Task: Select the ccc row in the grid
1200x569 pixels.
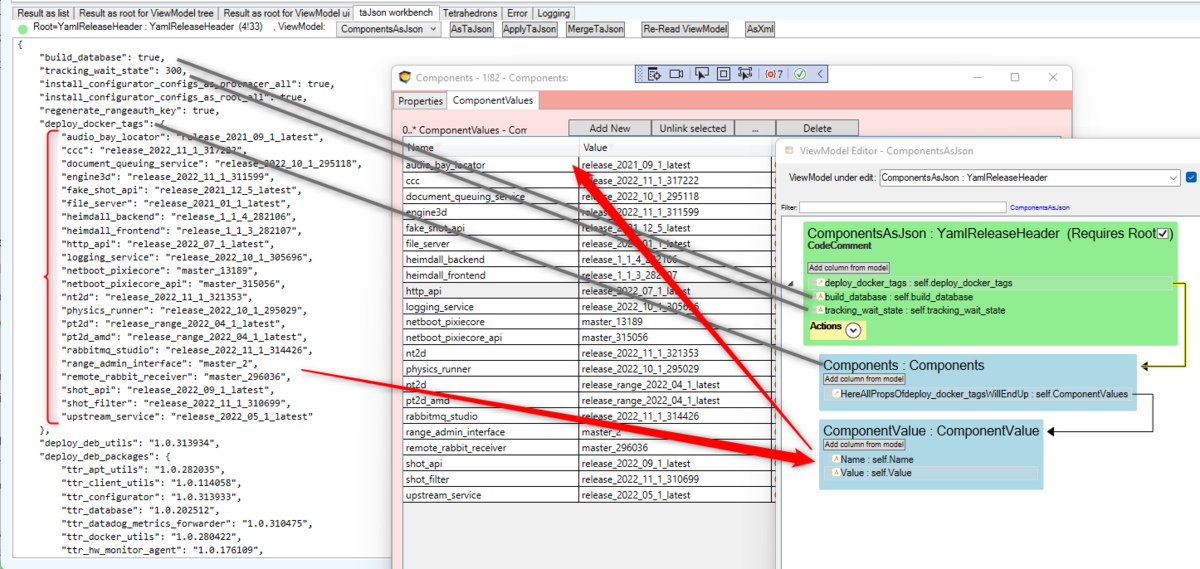Action: coord(587,181)
